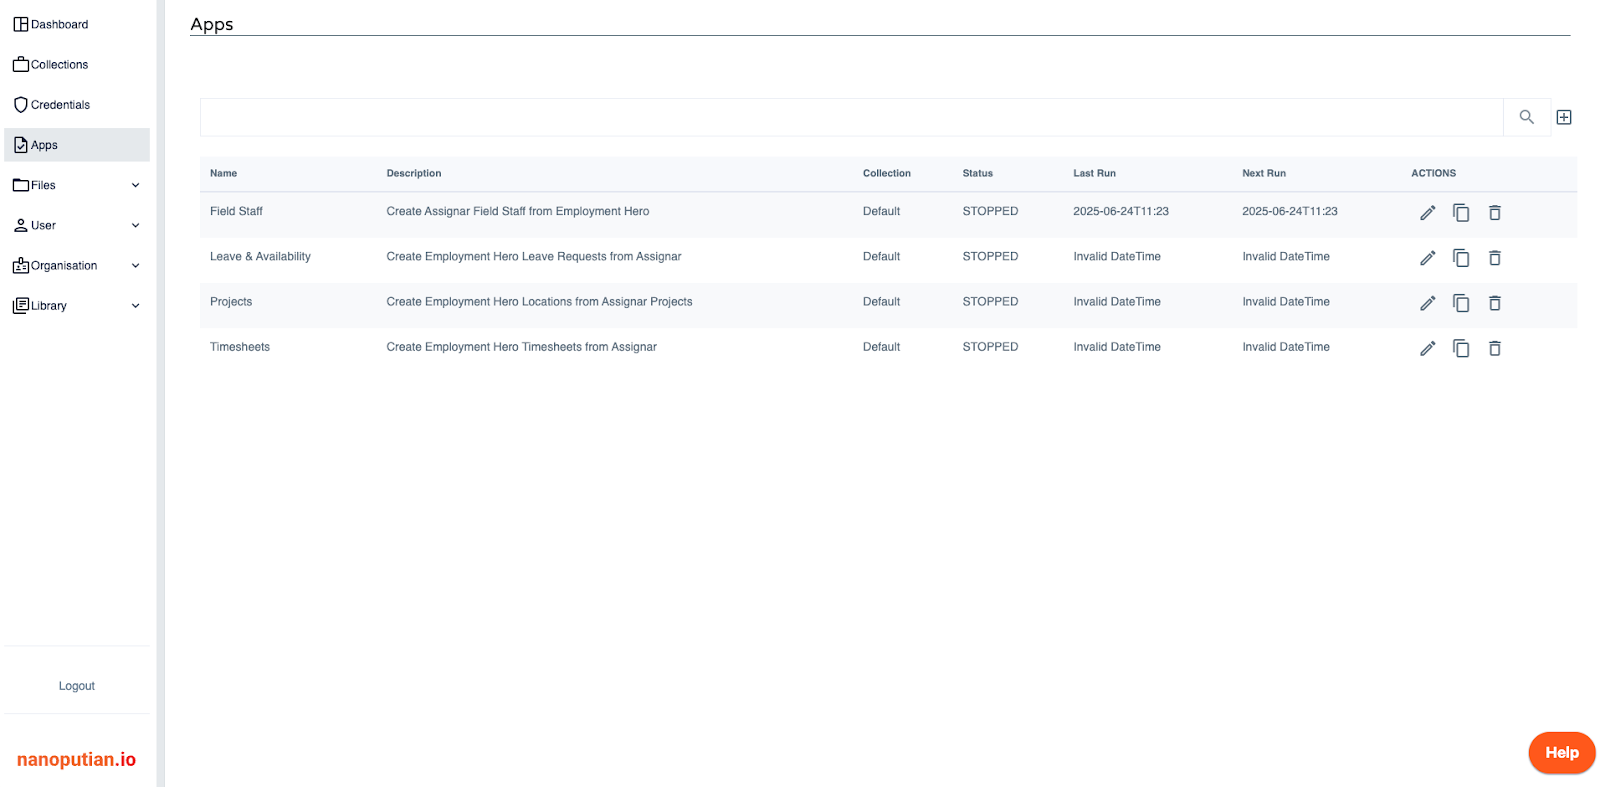Select the Leave & Availability name cell
Image resolution: width=1600 pixels, height=787 pixels.
260,256
